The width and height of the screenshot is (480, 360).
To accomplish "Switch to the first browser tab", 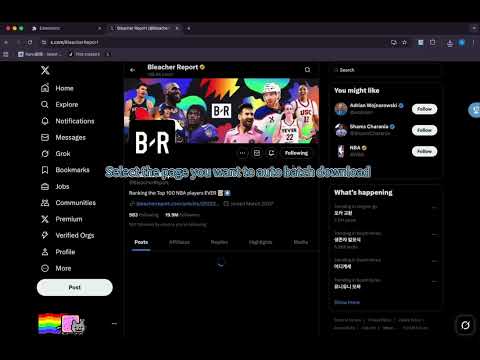I will tap(67, 28).
